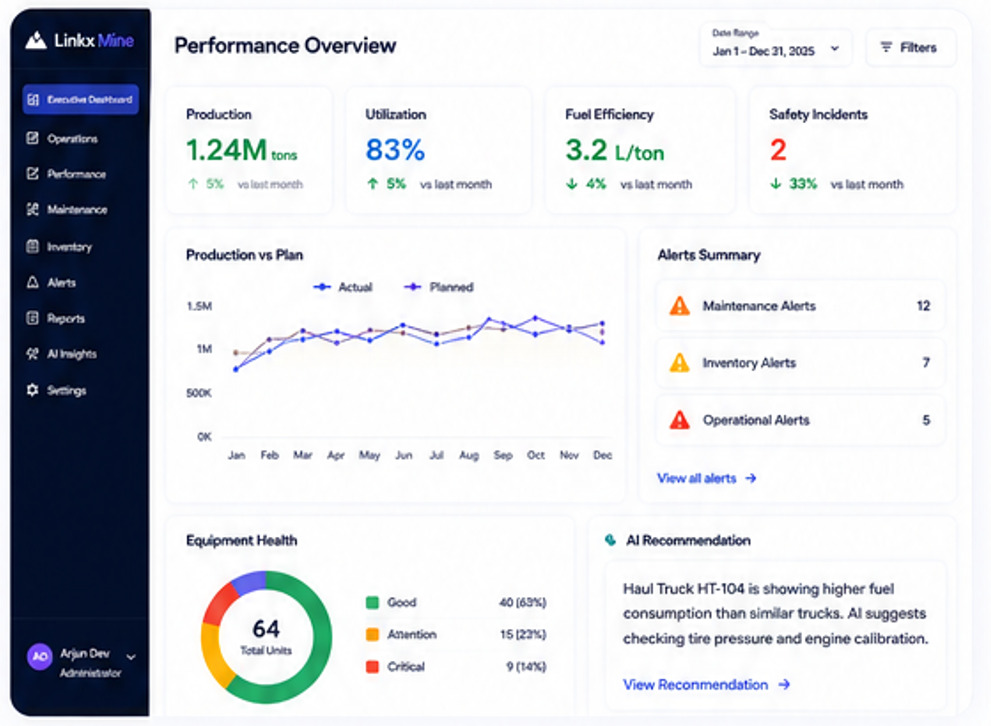Click the Good 40 (63%) value
Viewport: 991px width, 726px height.
(523, 602)
